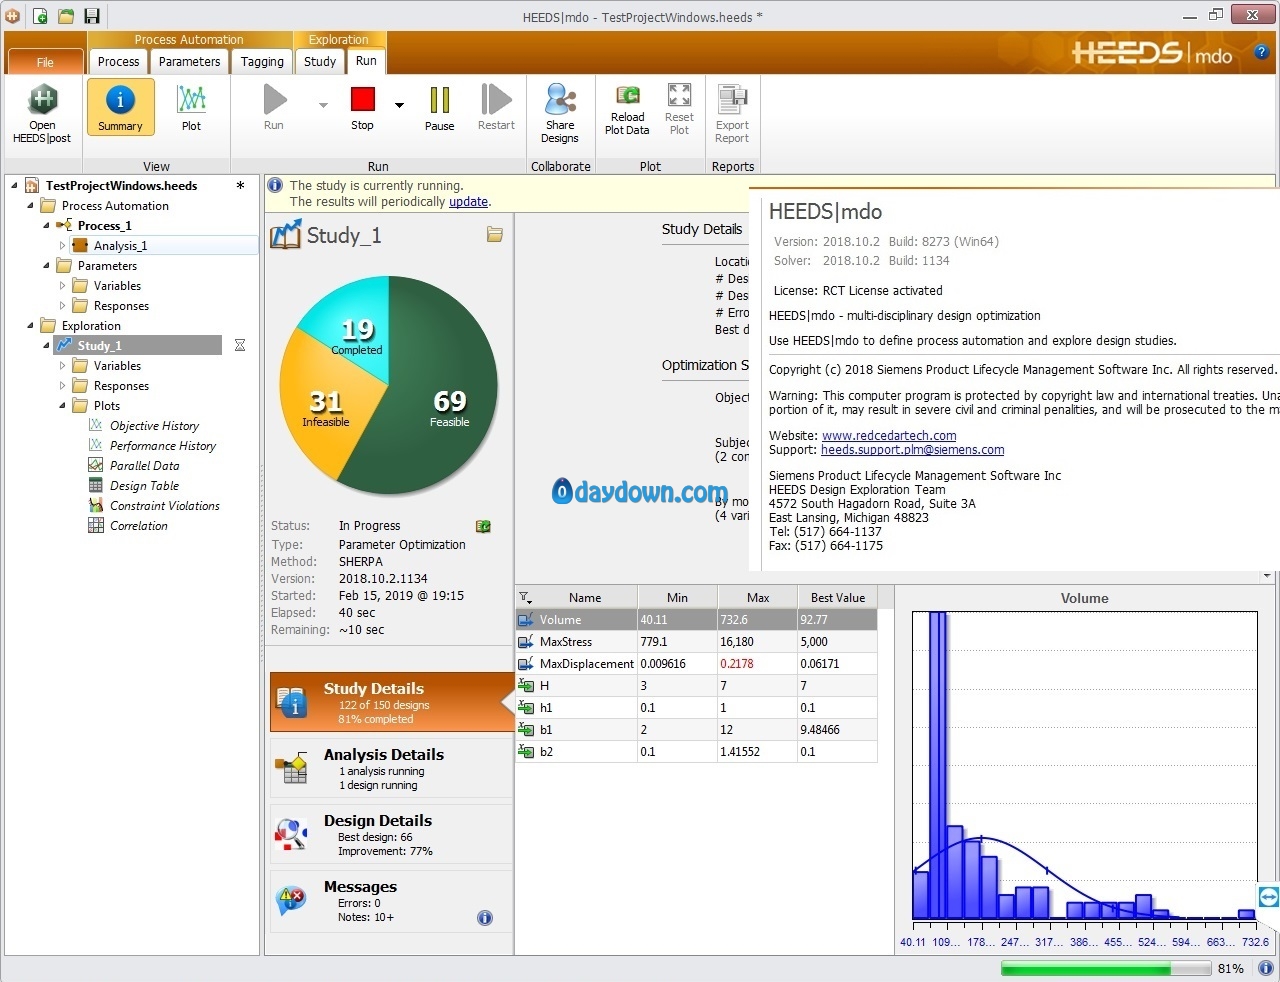The height and width of the screenshot is (982, 1280).
Task: Select the MaxDisplacement row
Action: coord(696,664)
